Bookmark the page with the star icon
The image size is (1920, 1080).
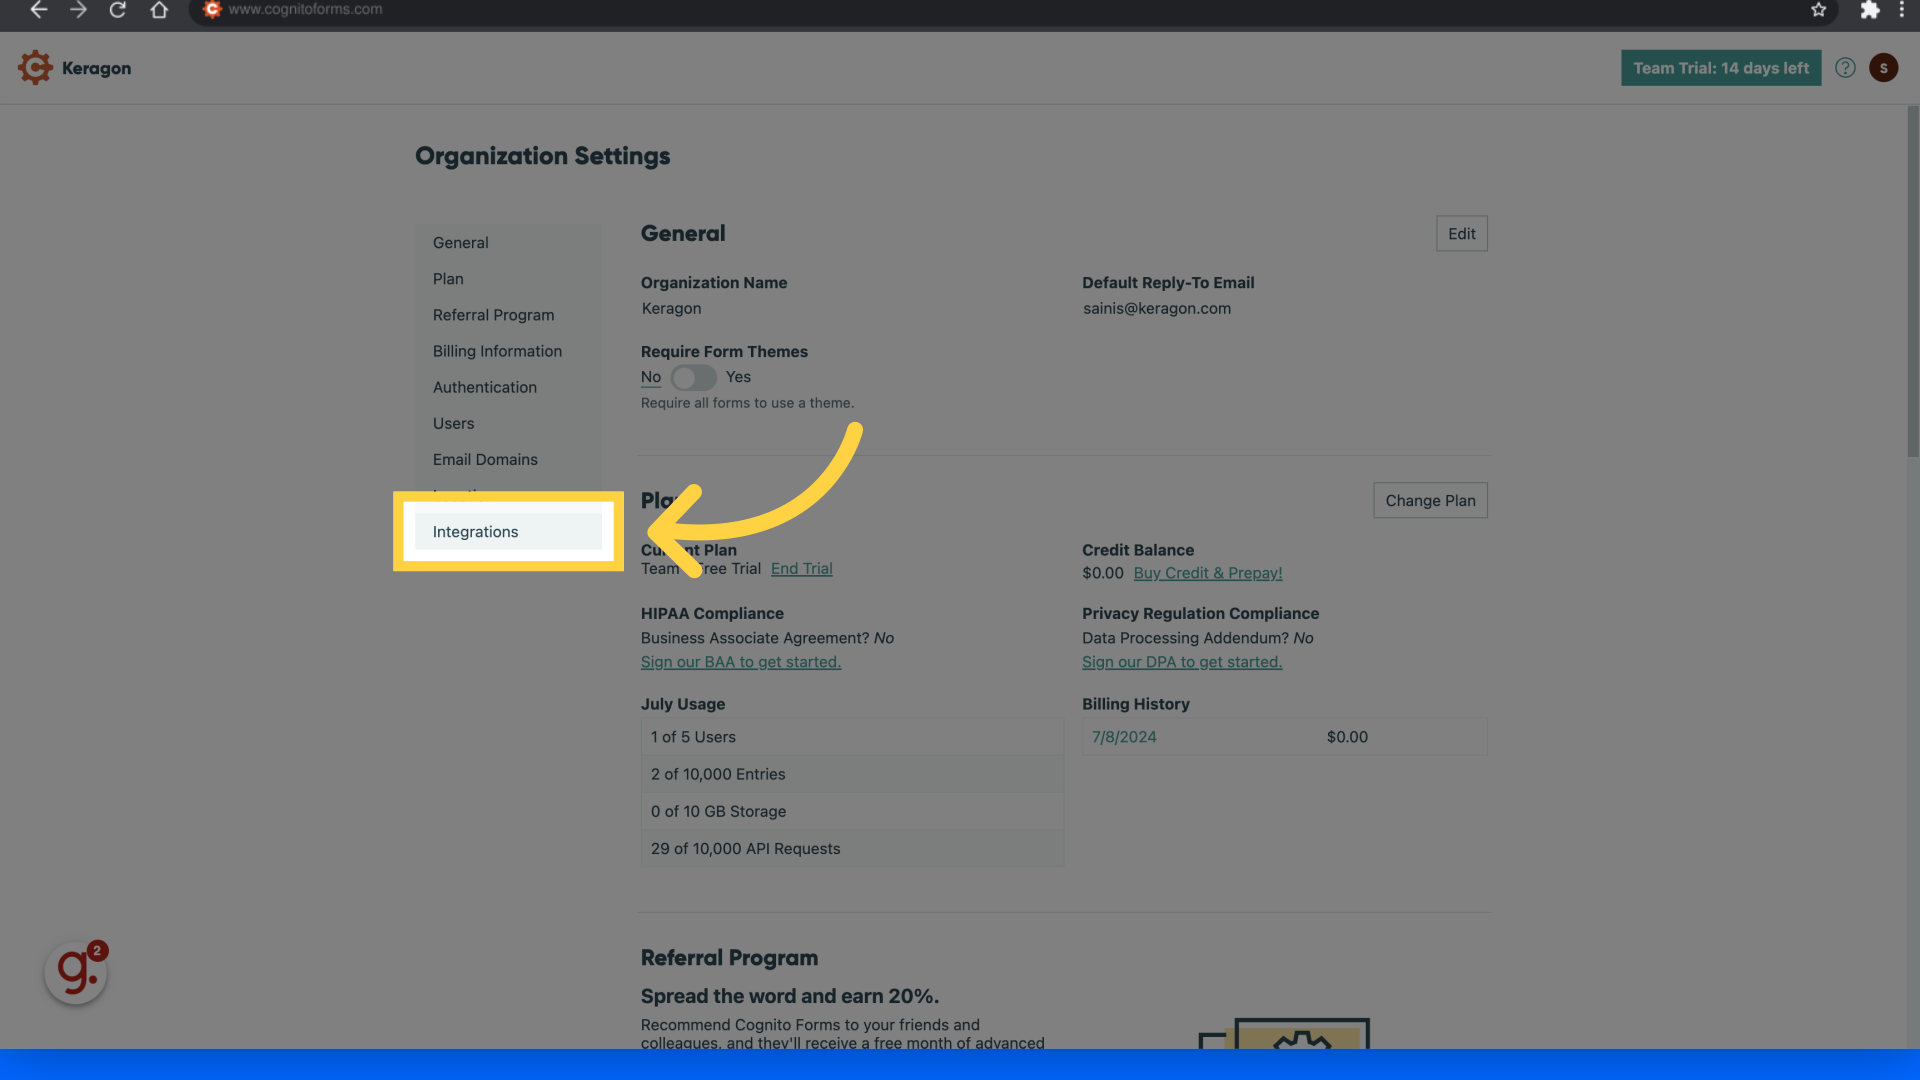click(1818, 10)
